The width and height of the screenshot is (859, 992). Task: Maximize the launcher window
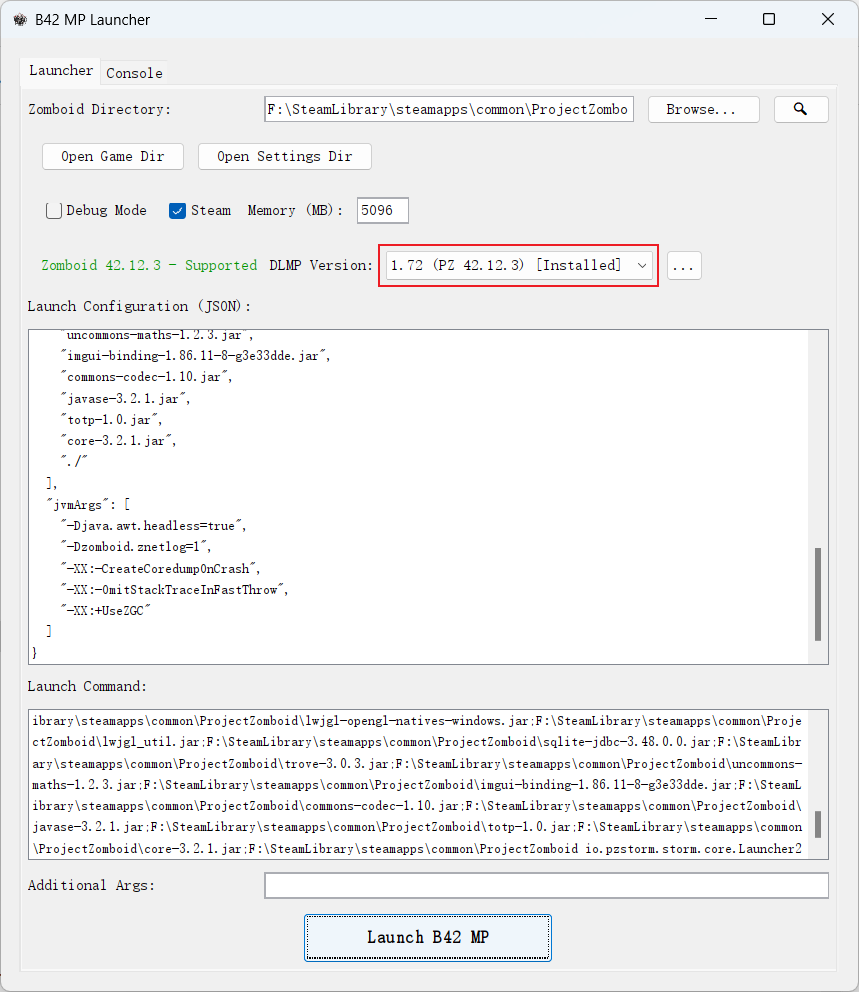(768, 20)
